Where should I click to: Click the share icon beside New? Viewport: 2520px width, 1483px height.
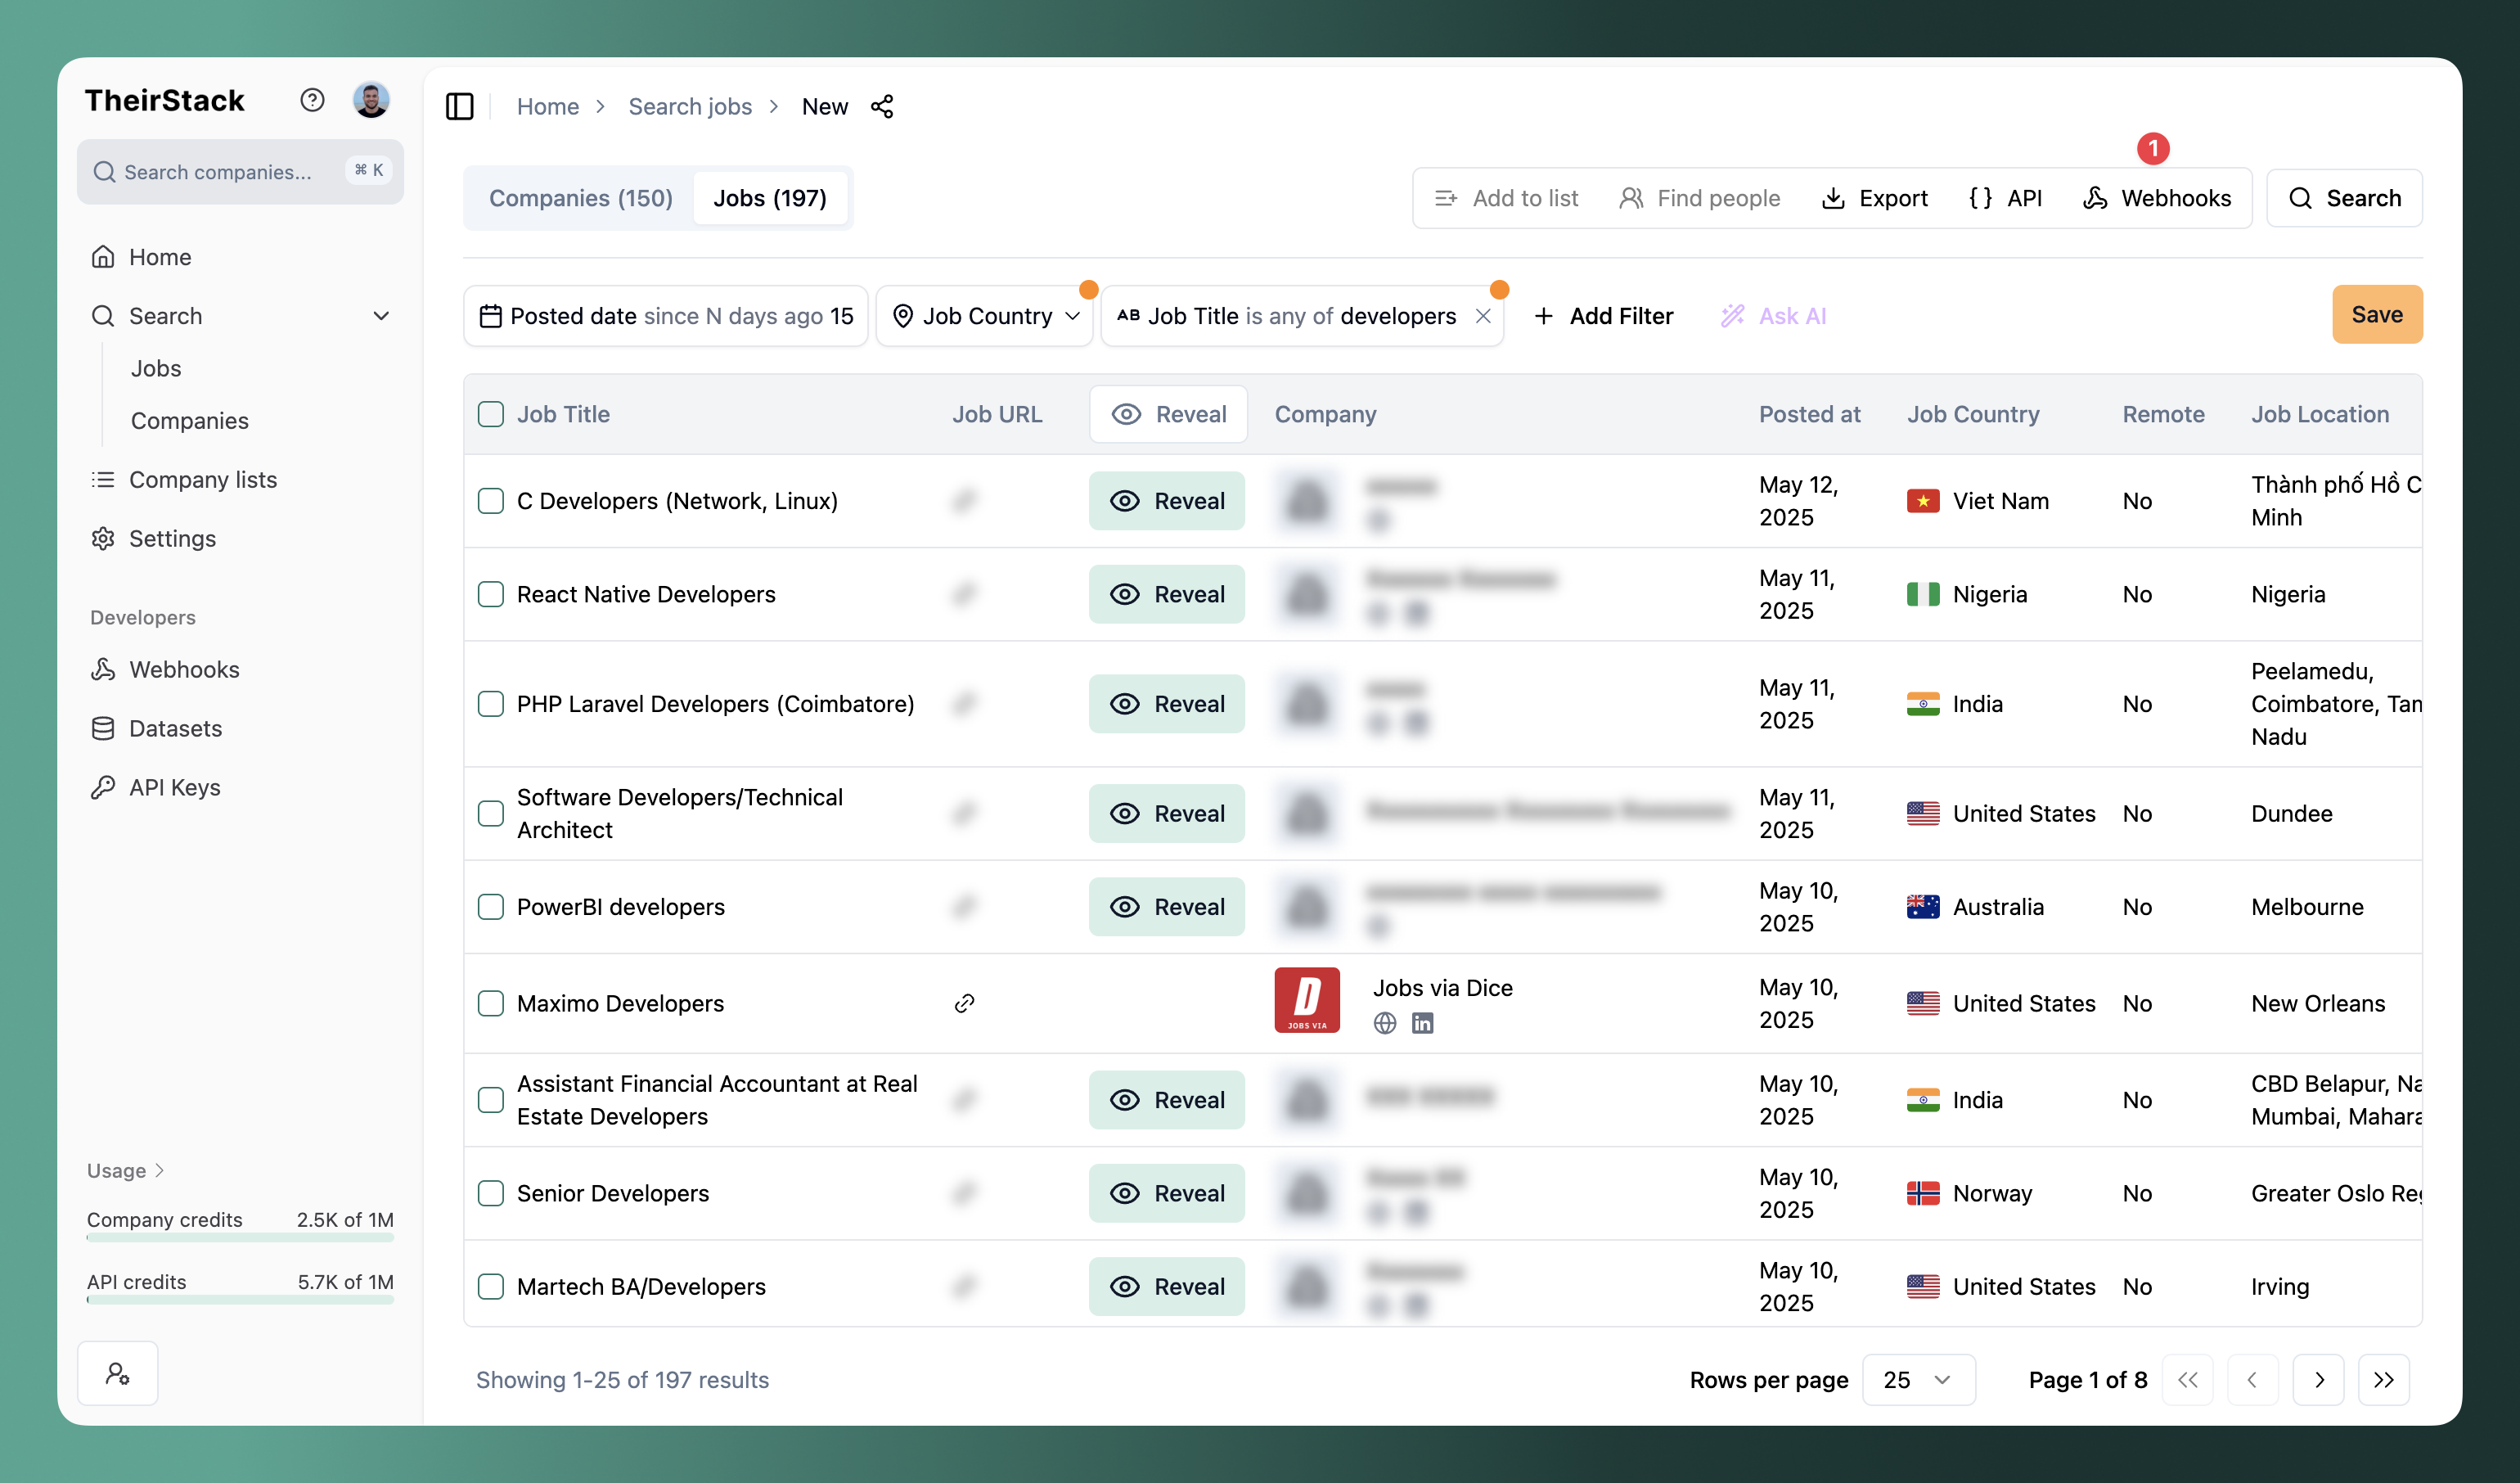point(881,106)
